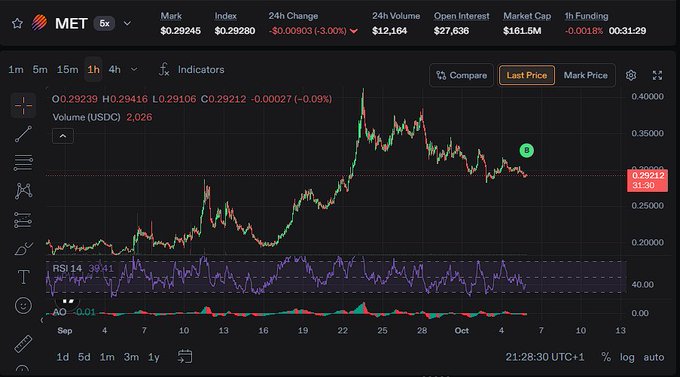
Task: Set chart range to 5d
Action: [84, 357]
